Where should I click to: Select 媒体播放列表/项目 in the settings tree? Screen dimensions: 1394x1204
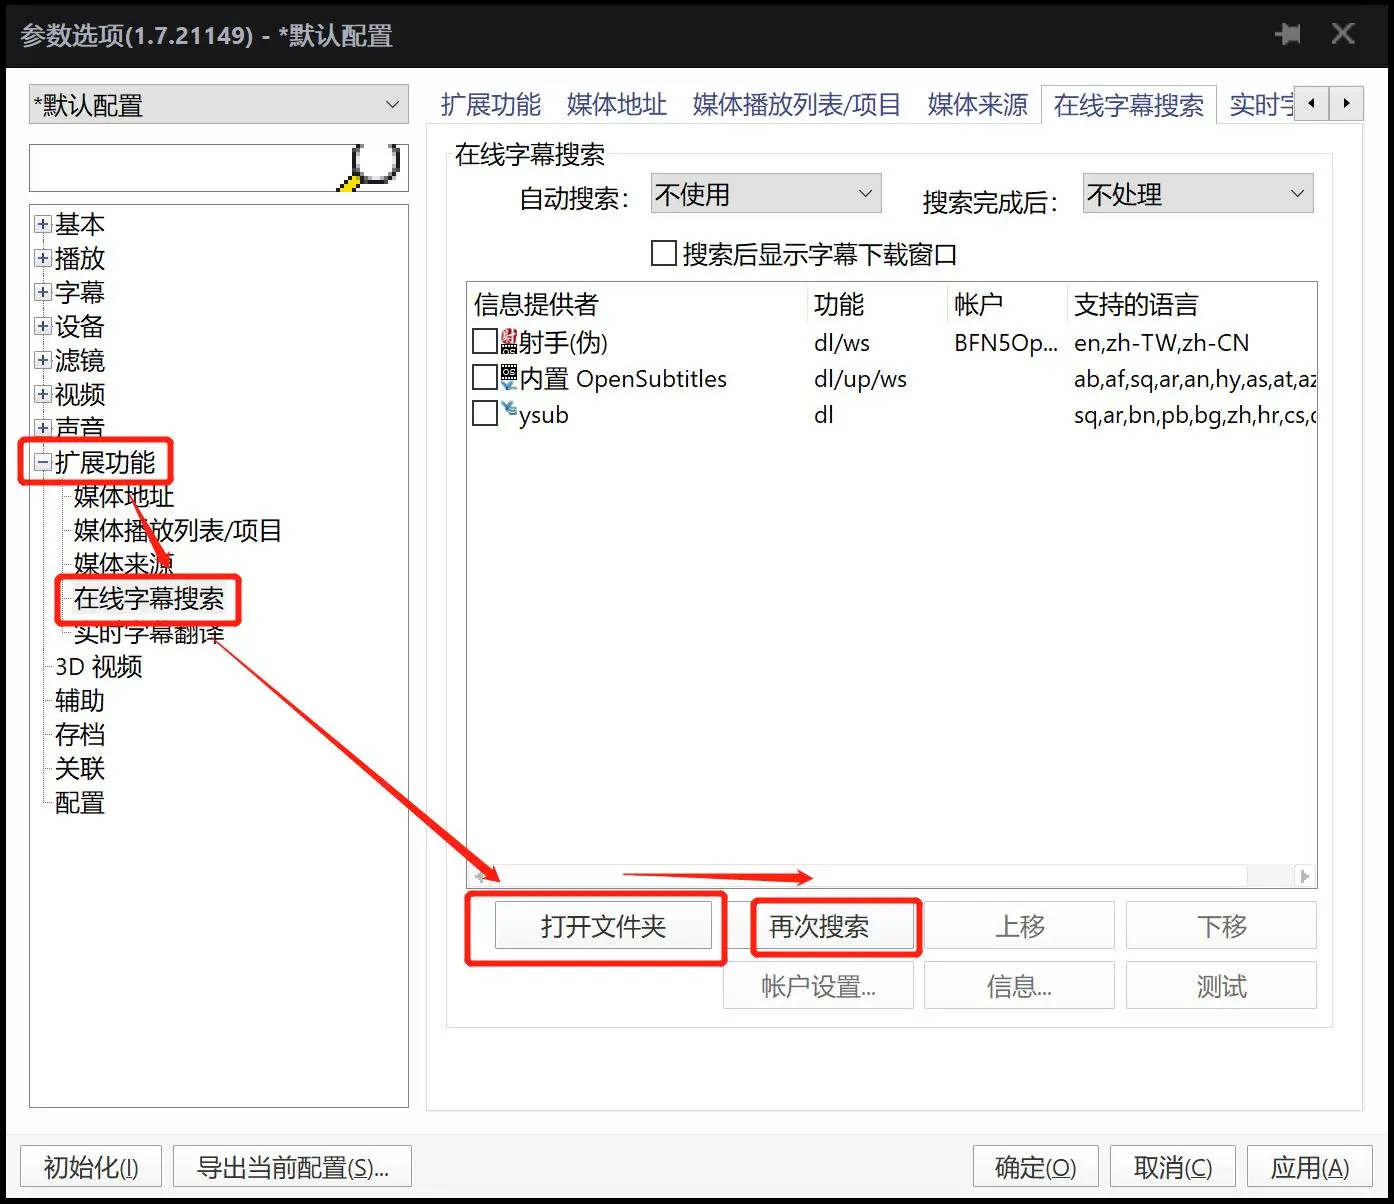[x=178, y=530]
